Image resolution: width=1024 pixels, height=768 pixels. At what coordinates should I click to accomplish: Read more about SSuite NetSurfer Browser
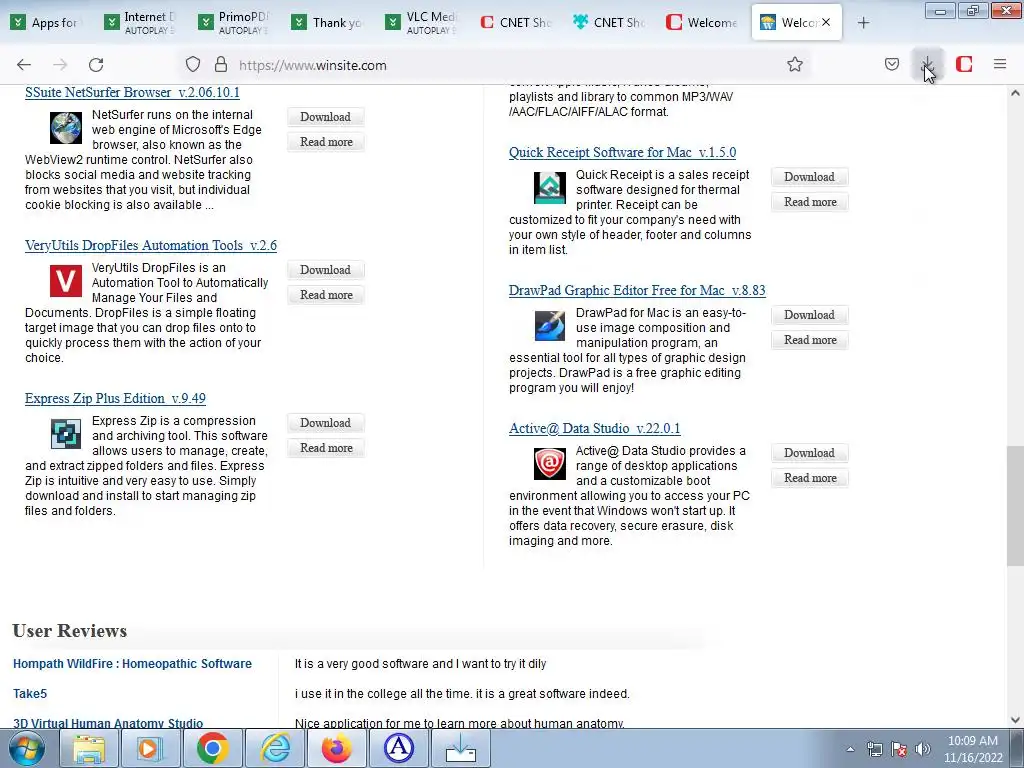tap(325, 142)
